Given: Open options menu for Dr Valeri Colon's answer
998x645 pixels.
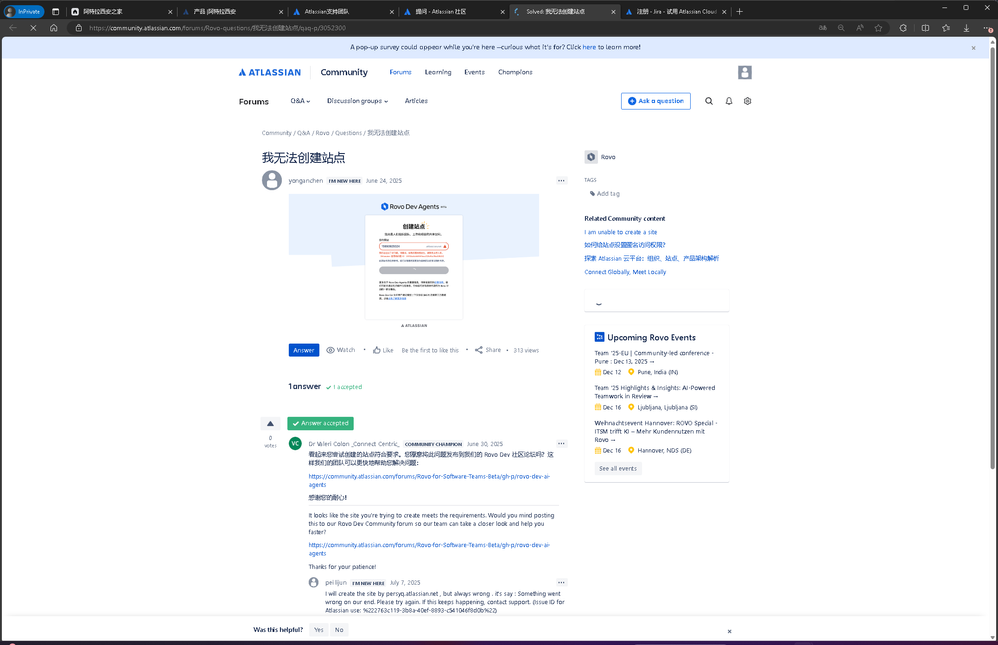Looking at the screenshot, I should pyautogui.click(x=561, y=444).
